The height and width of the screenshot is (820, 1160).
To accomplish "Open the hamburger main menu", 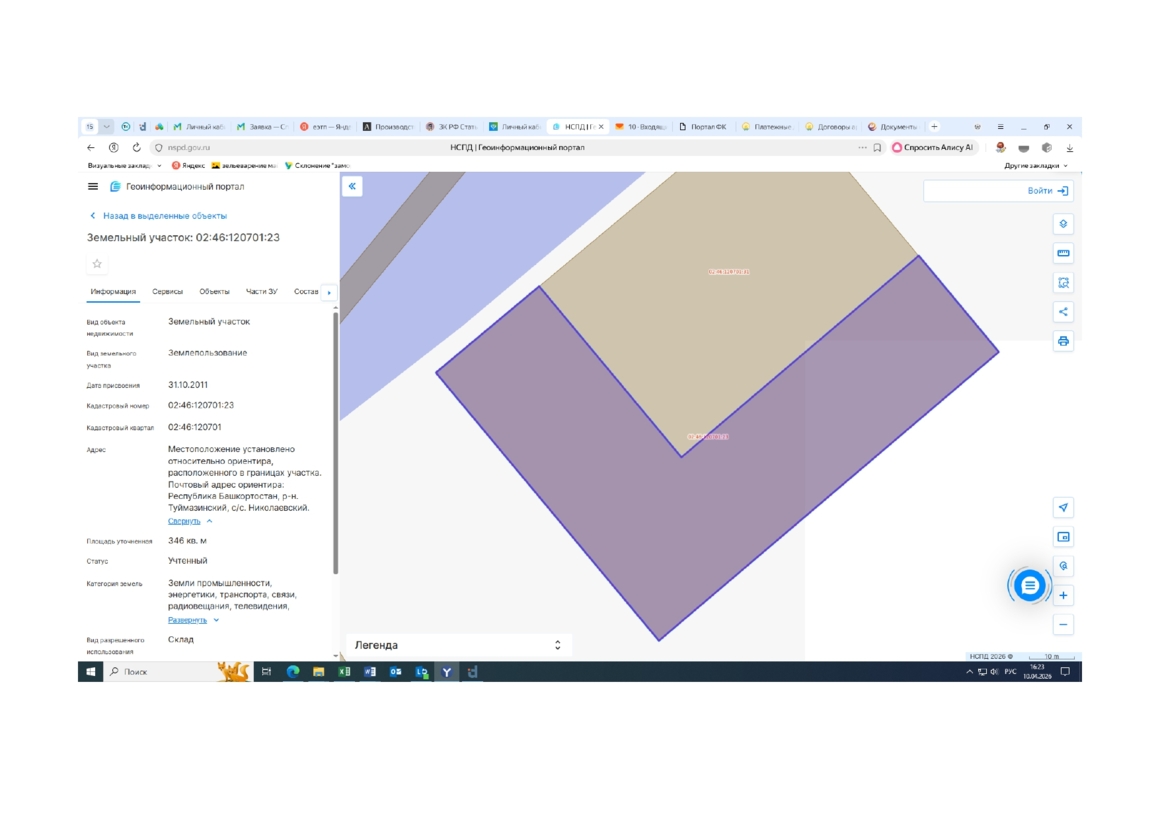I will (x=93, y=187).
